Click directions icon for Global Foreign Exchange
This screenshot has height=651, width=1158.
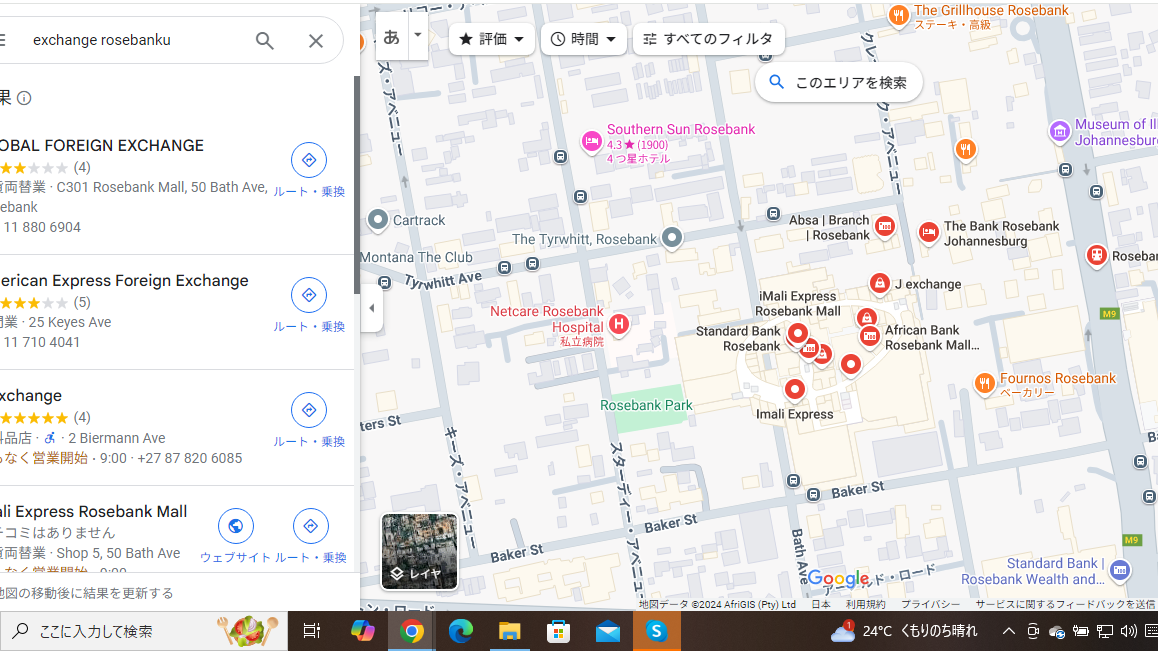pyautogui.click(x=309, y=160)
